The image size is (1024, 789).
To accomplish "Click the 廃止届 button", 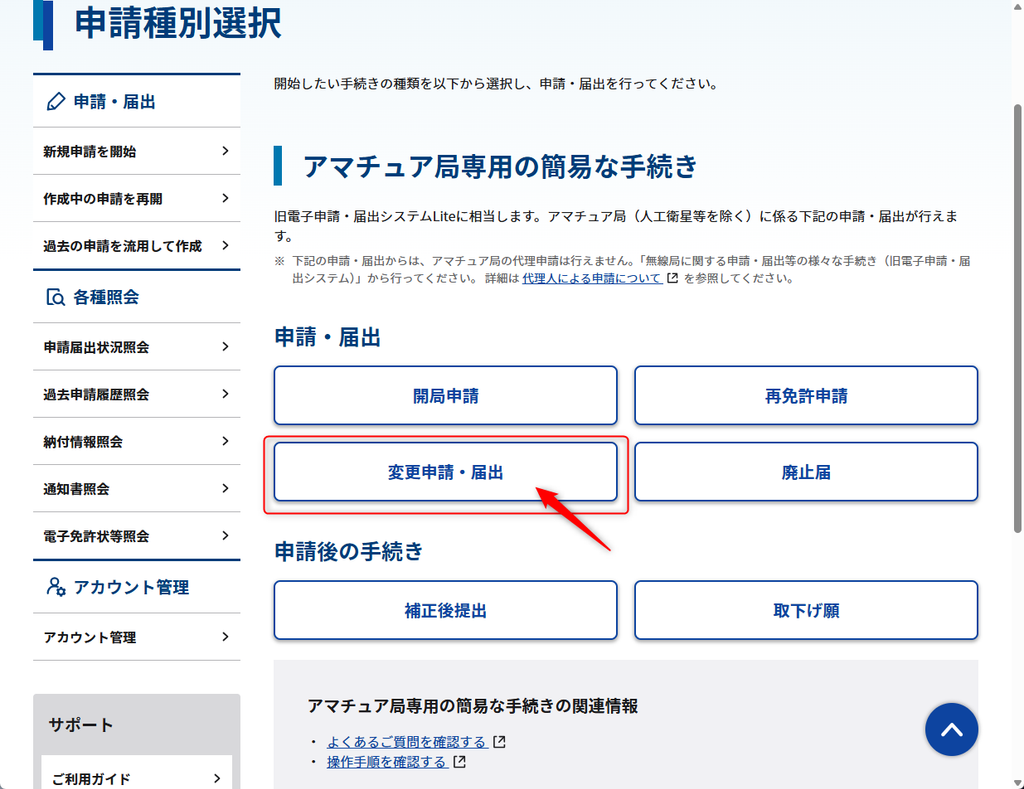I will pos(806,472).
